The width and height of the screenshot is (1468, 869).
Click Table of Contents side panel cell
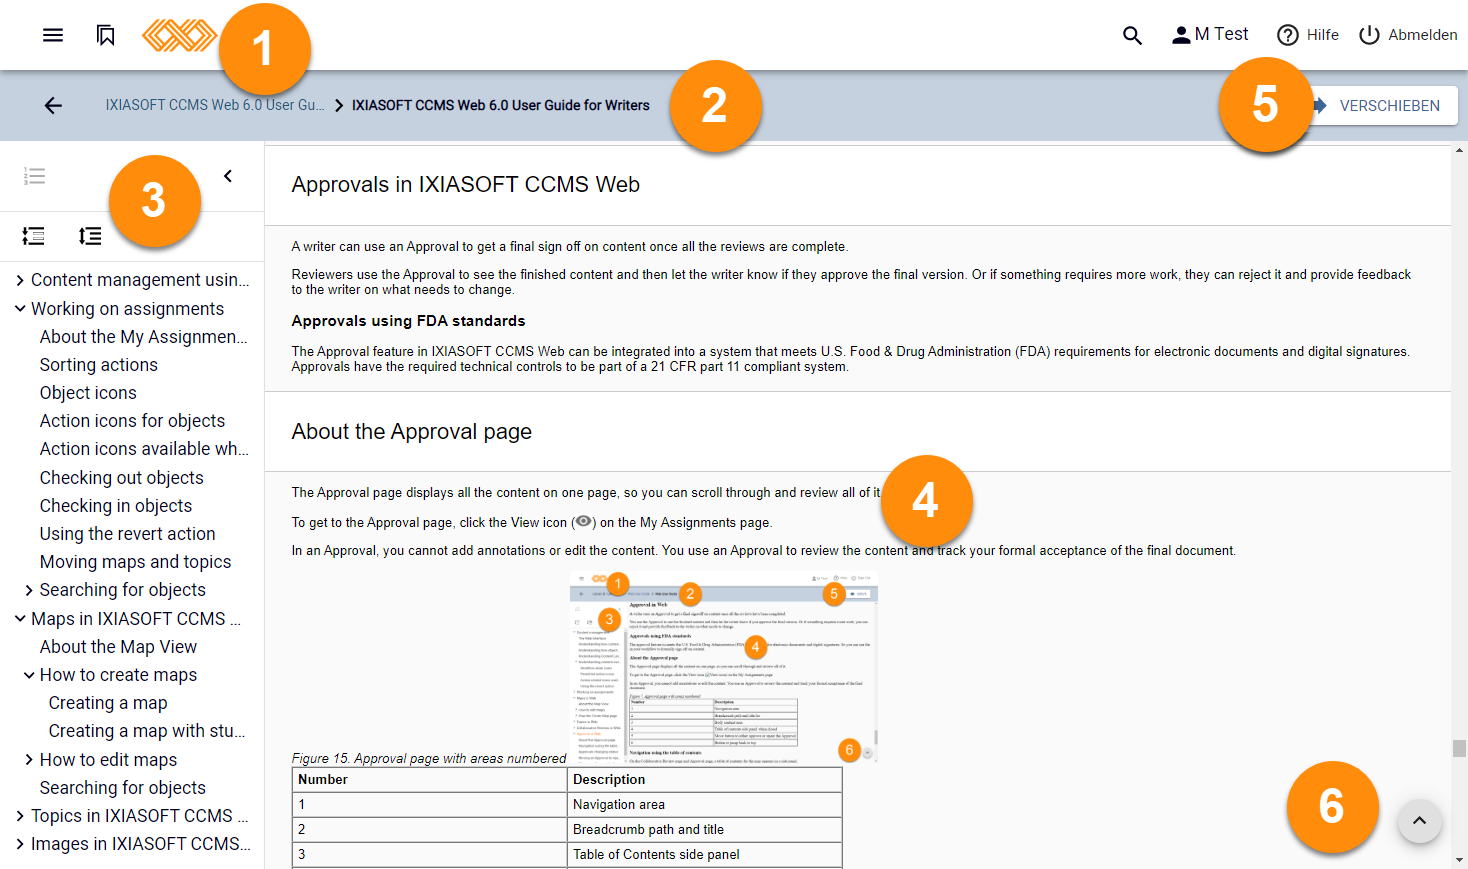pyautogui.click(x=705, y=855)
